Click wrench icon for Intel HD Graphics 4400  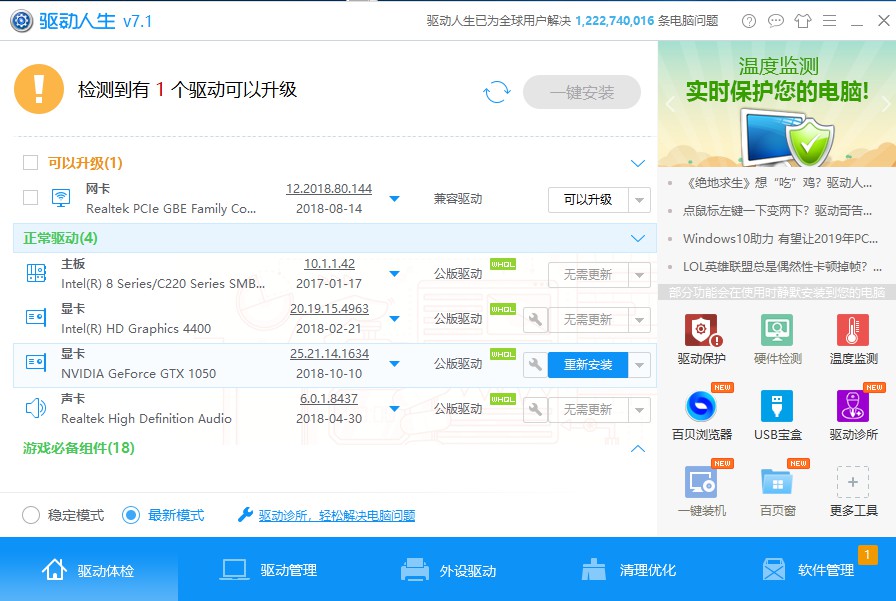535,319
